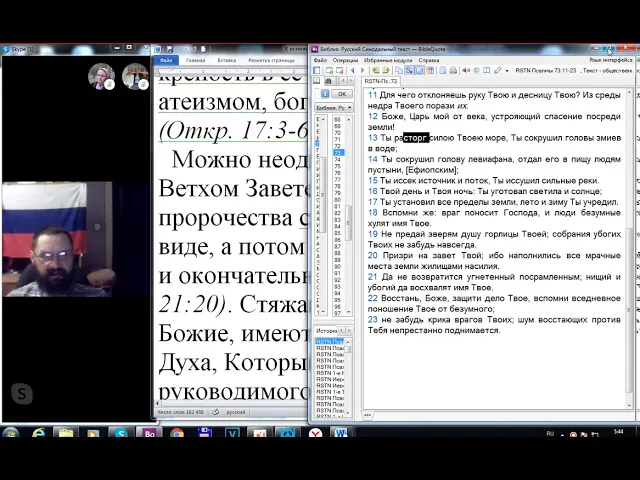This screenshot has height=480, width=640.
Task: Click the Skype logo button in call window
Action: pos(22,393)
